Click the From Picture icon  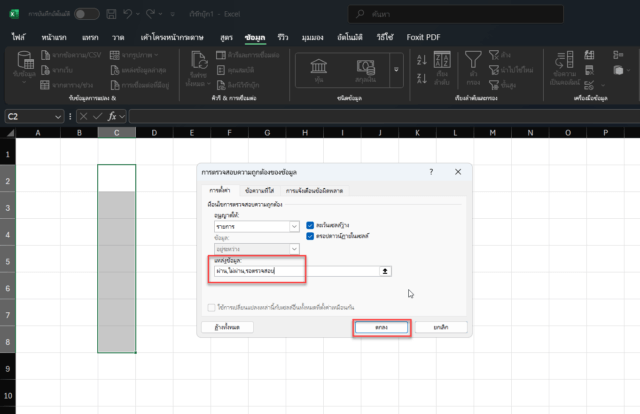click(x=115, y=55)
